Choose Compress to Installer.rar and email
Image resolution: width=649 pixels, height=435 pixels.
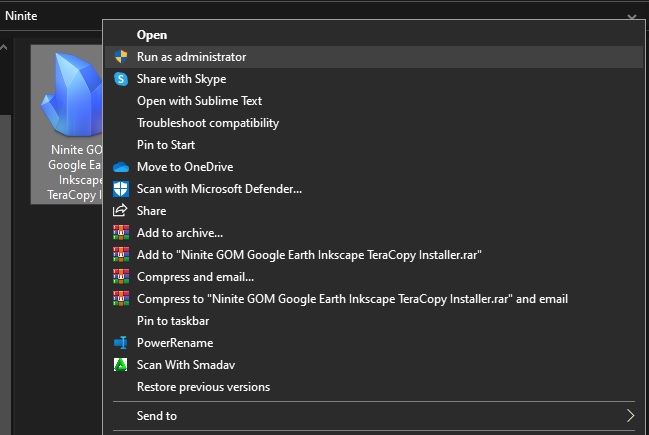click(x=352, y=299)
